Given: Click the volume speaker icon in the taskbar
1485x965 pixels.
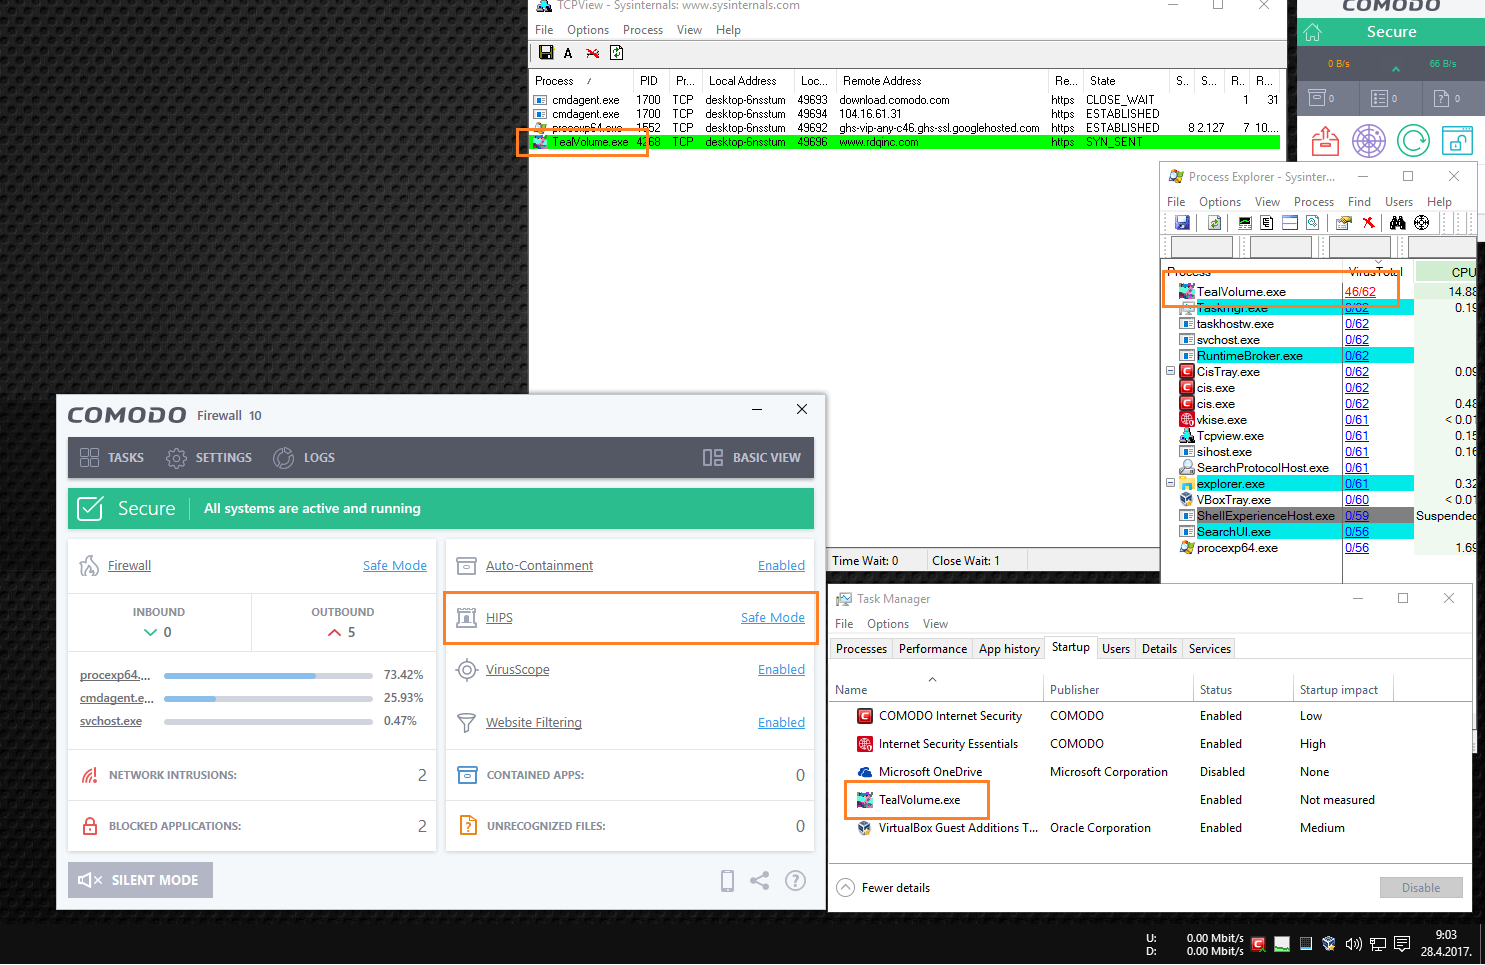Looking at the screenshot, I should [1354, 943].
